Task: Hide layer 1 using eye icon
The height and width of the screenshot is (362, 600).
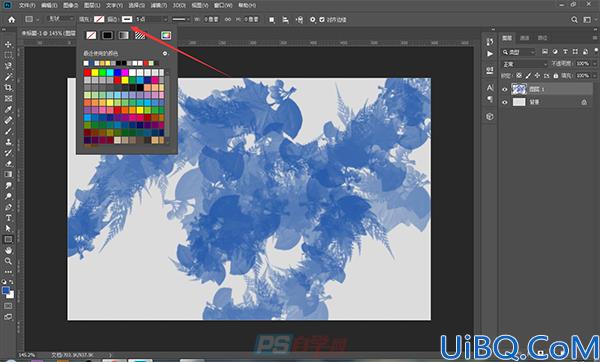Action: pyautogui.click(x=505, y=89)
